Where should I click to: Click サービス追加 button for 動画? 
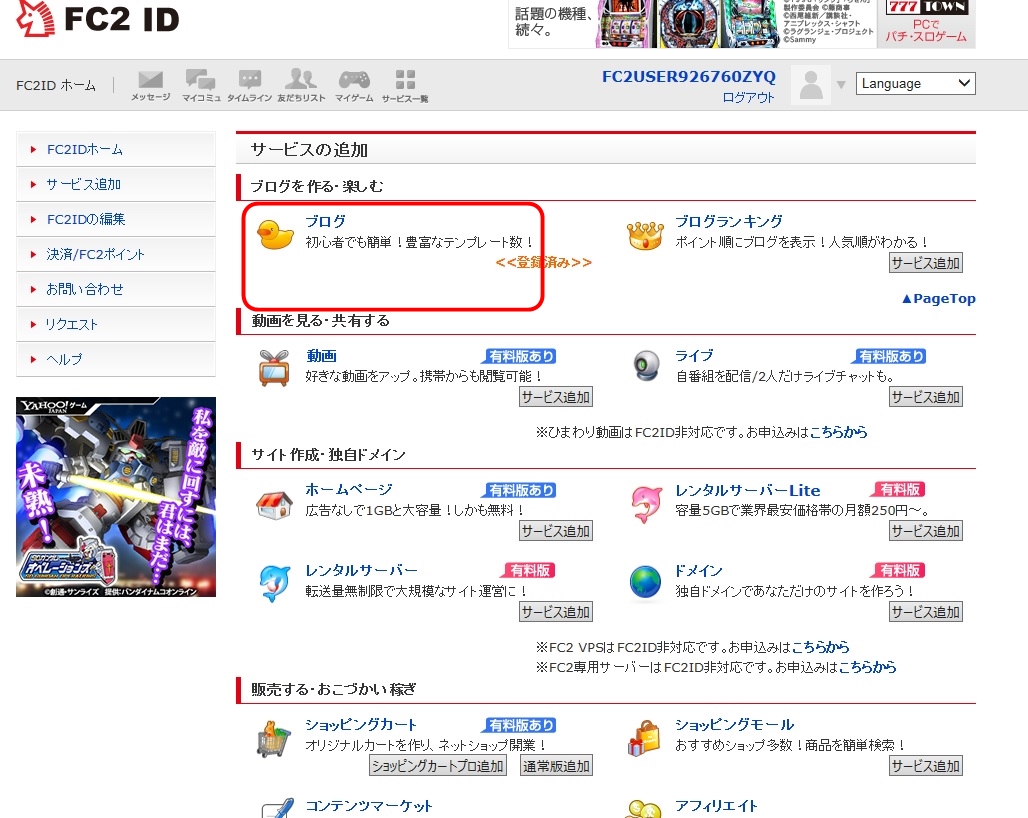[556, 397]
